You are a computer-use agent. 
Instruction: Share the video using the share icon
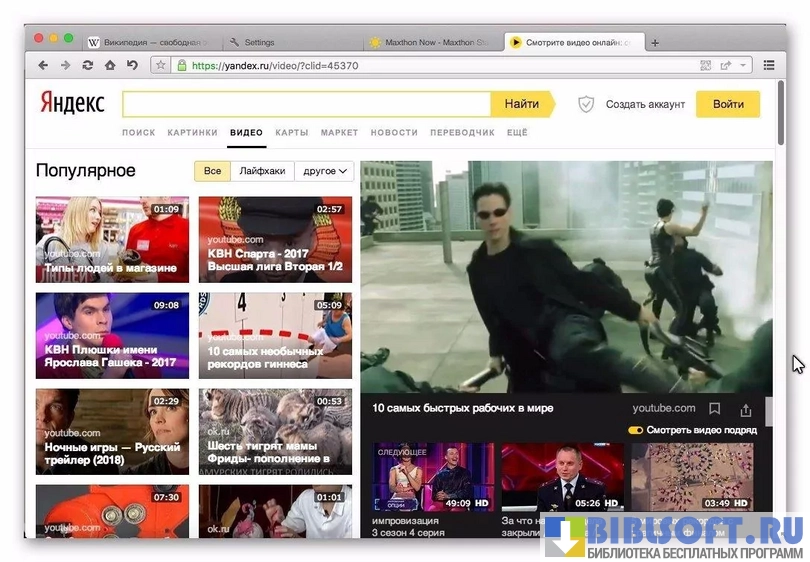coord(745,409)
